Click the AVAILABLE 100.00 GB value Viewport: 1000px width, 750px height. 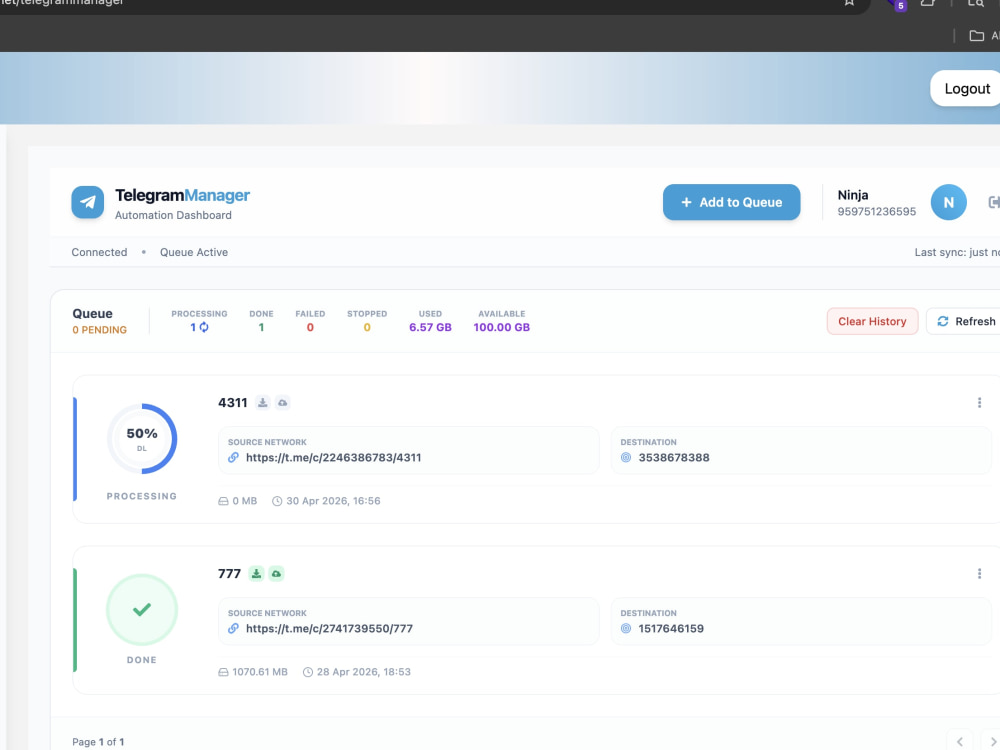(x=501, y=327)
